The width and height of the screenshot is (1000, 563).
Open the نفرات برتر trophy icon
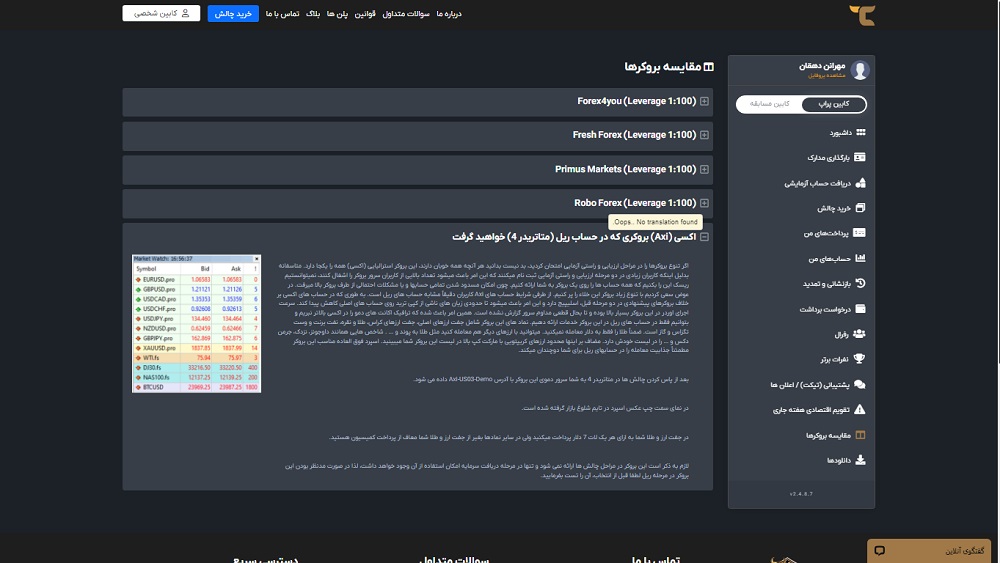(x=860, y=358)
